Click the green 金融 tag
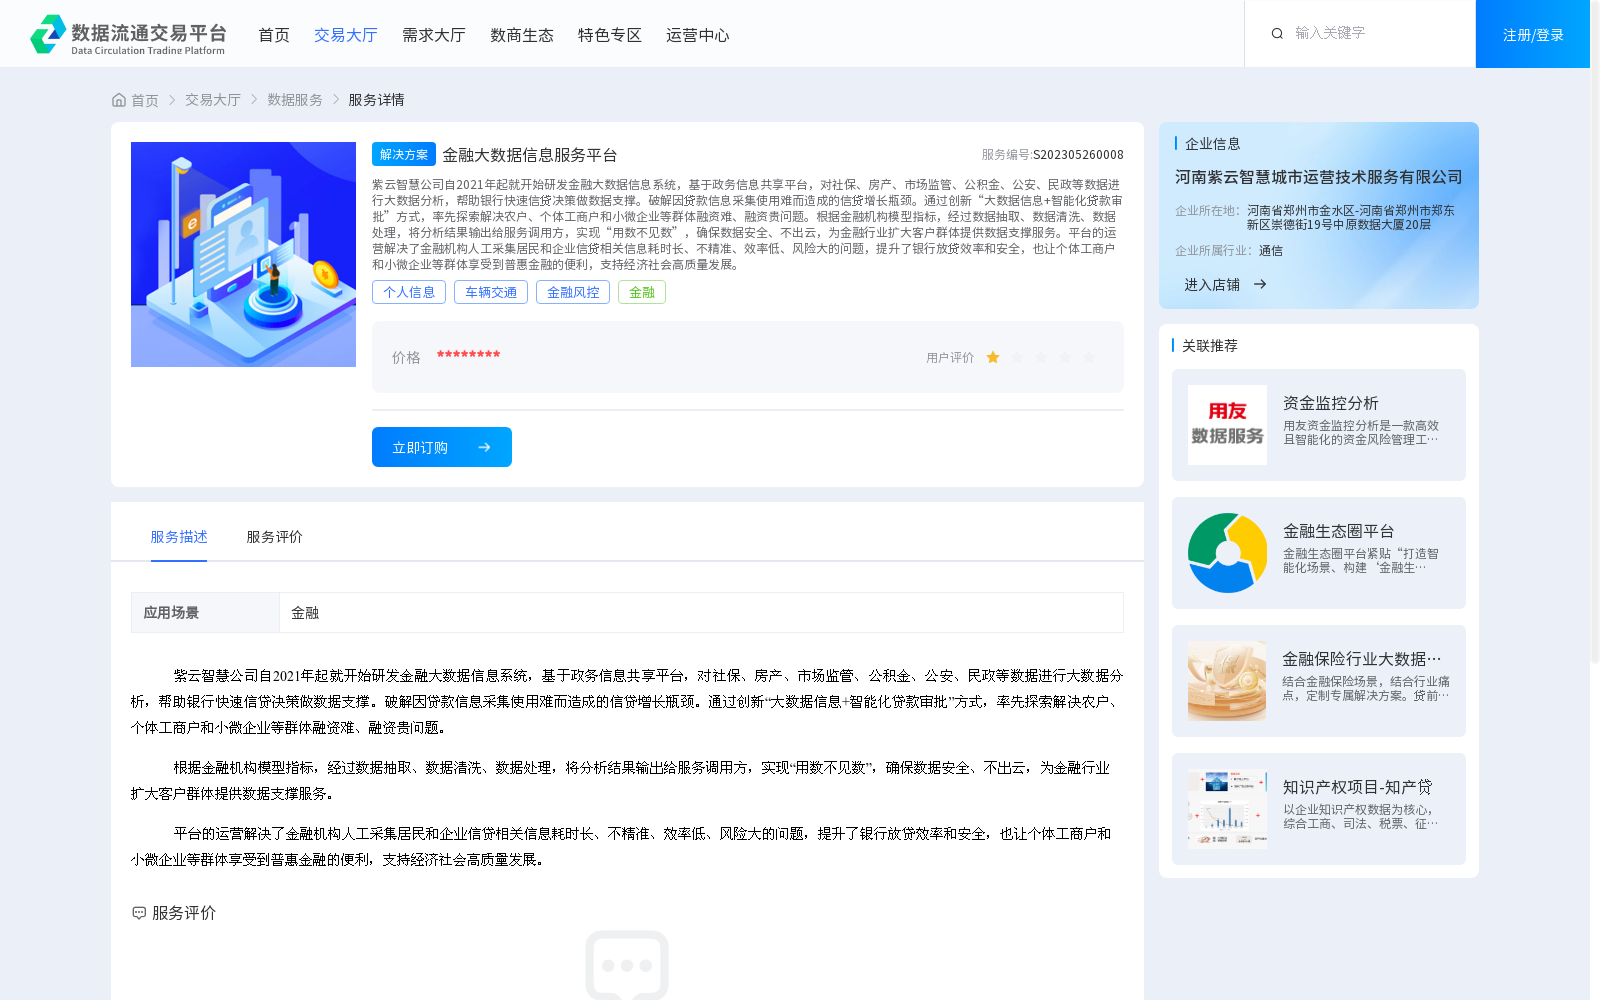 coord(642,292)
